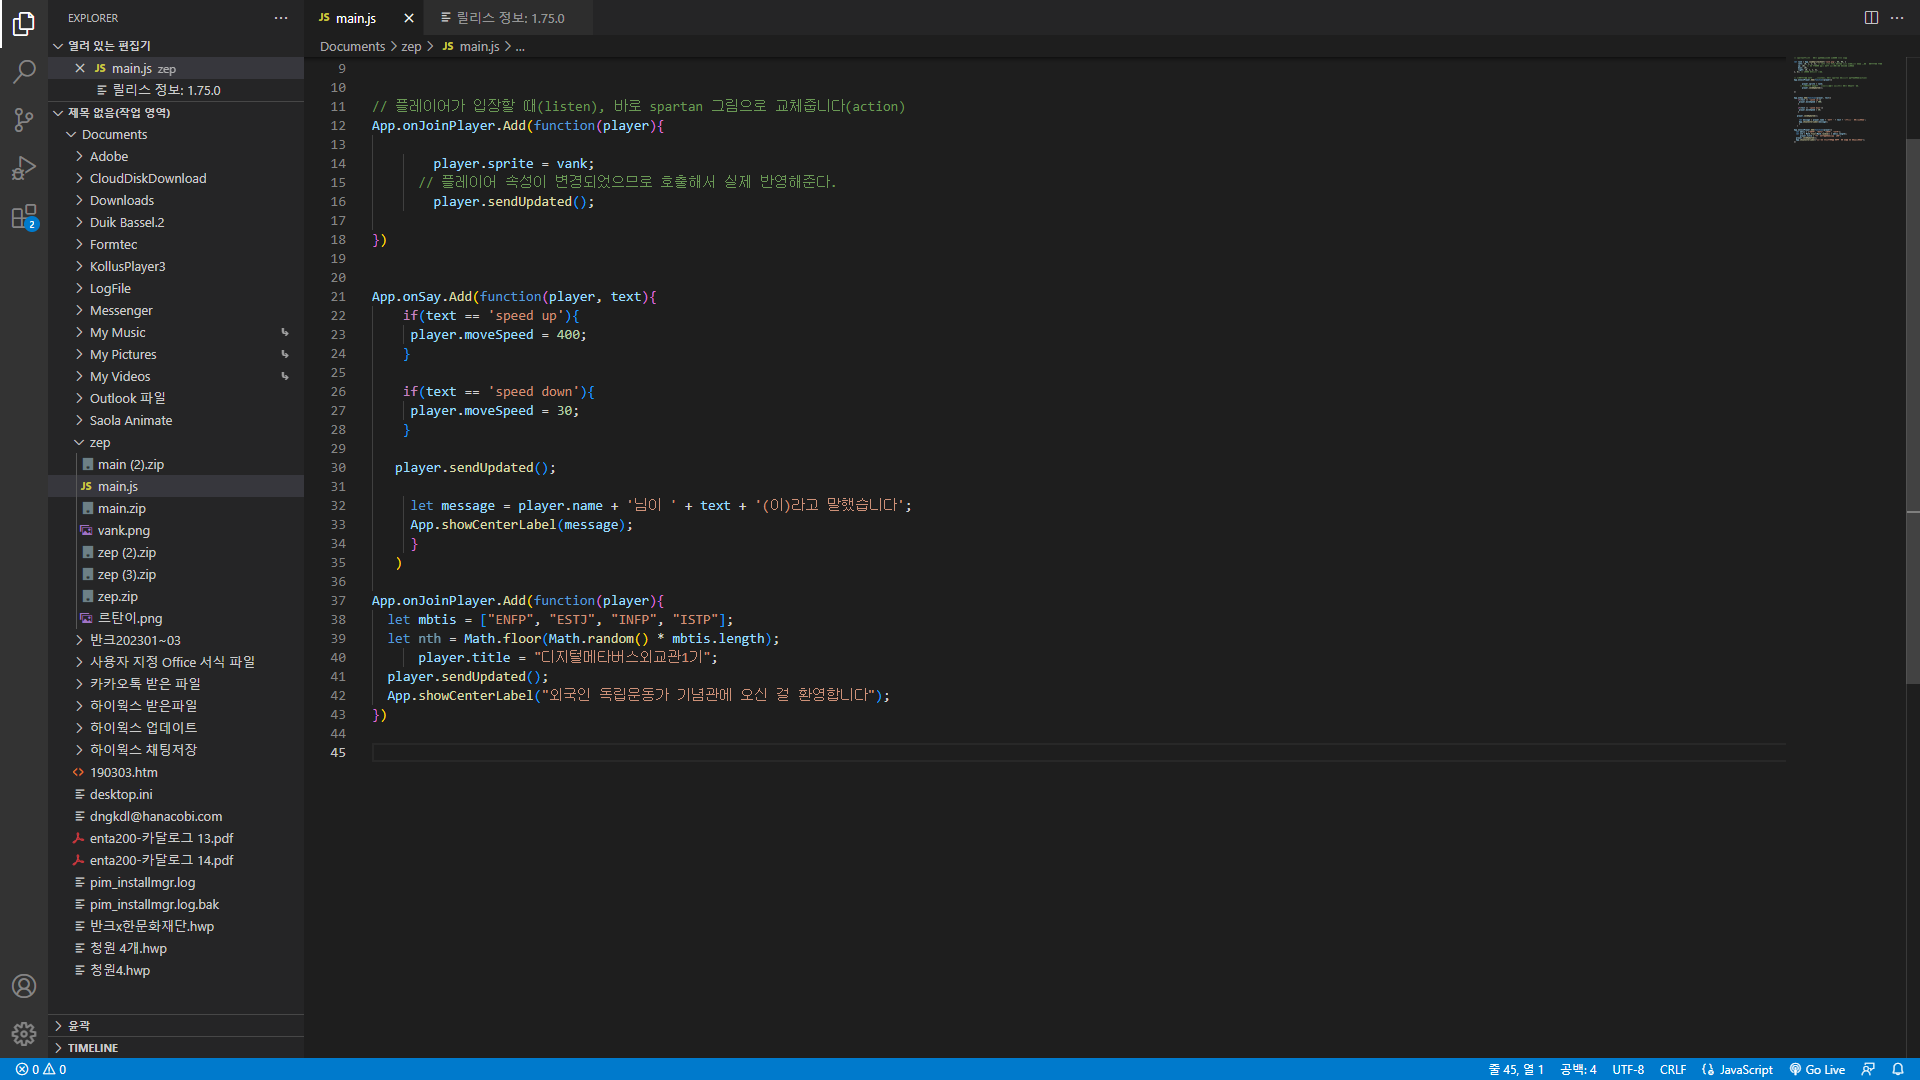
Task: Open the Run and Debug view icon
Action: (24, 168)
